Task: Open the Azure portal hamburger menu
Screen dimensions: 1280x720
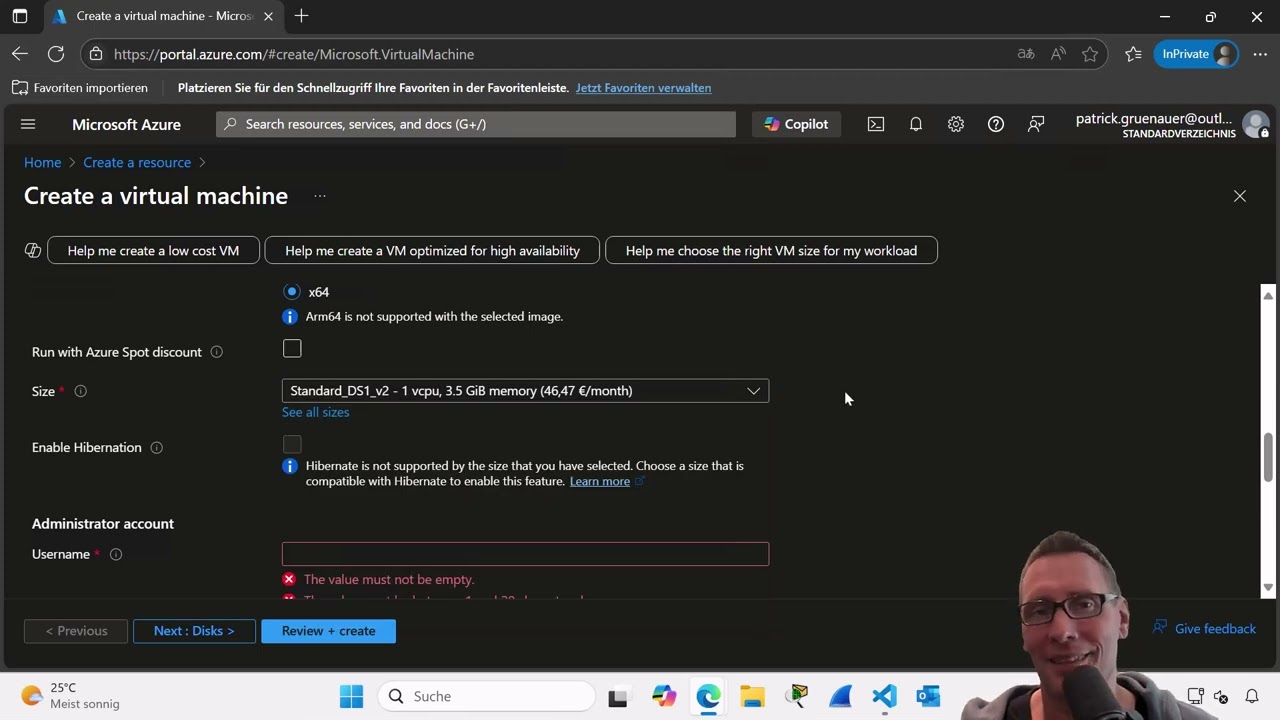Action: [28, 124]
